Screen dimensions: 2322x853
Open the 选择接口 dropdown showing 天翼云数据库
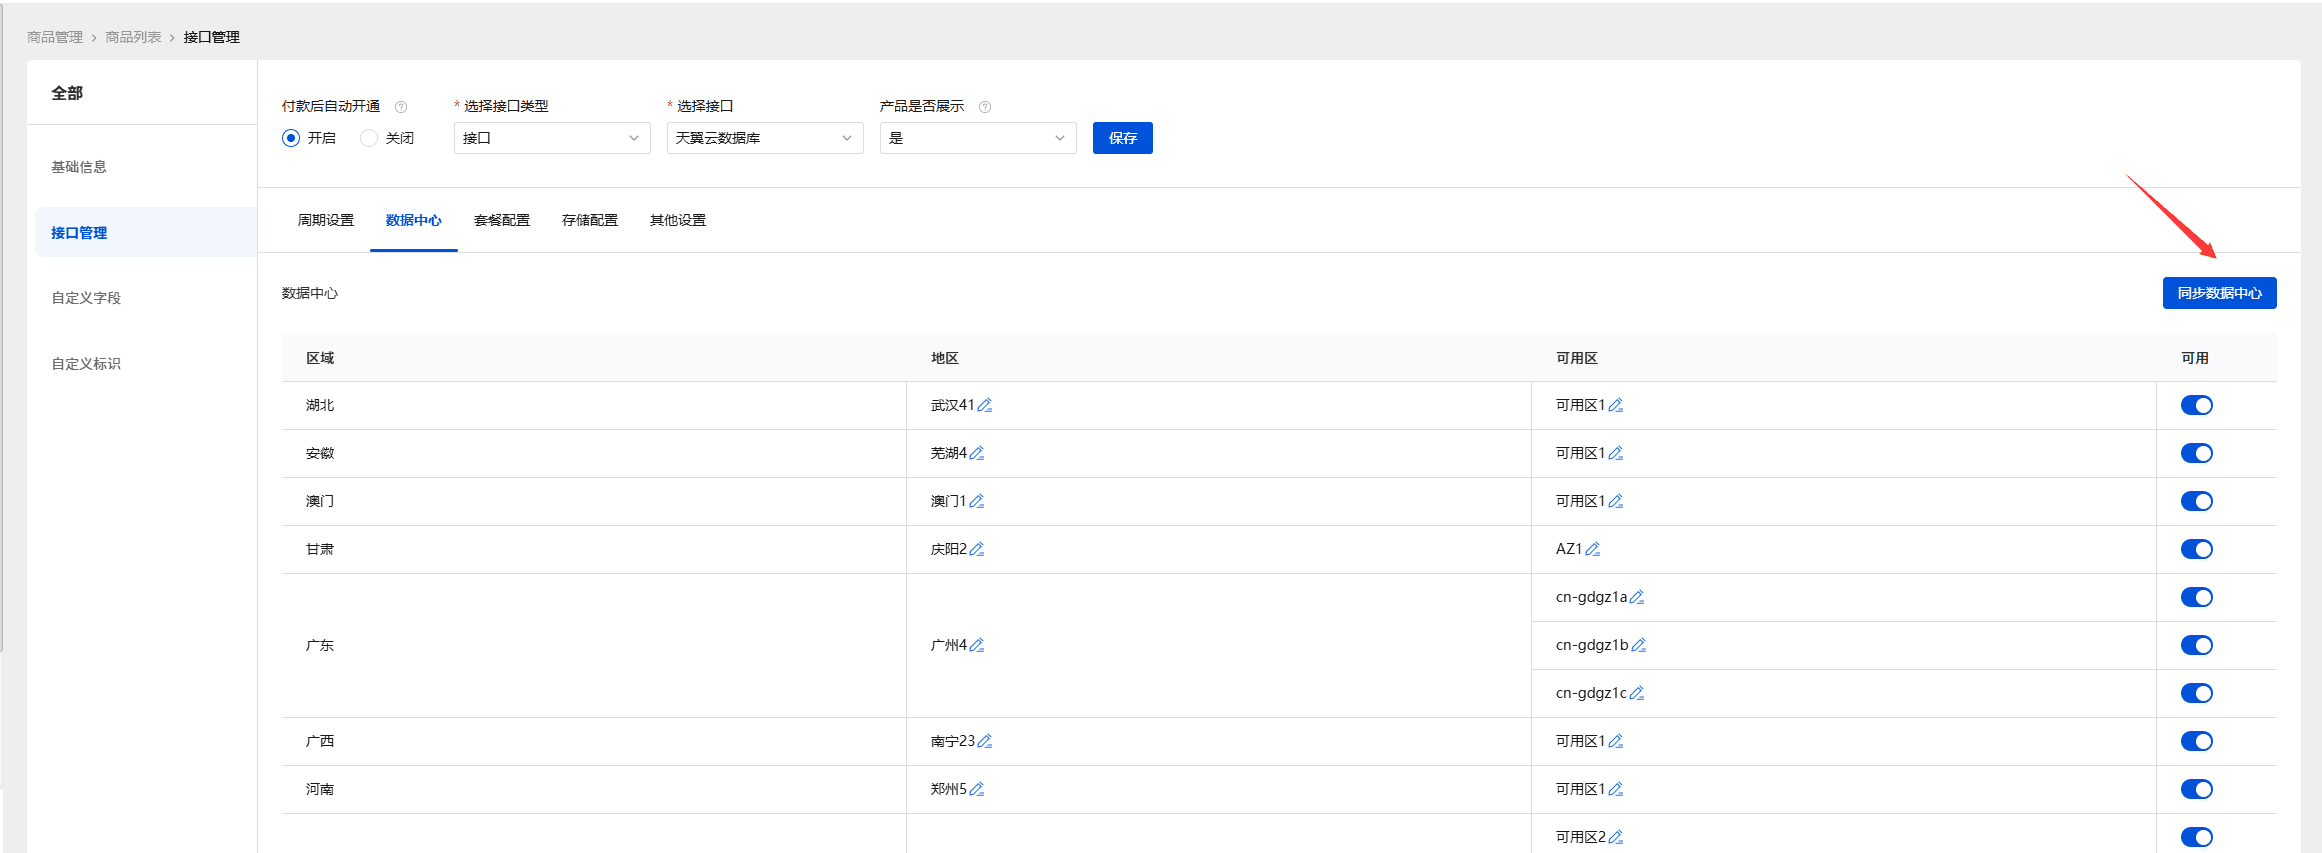pos(765,138)
